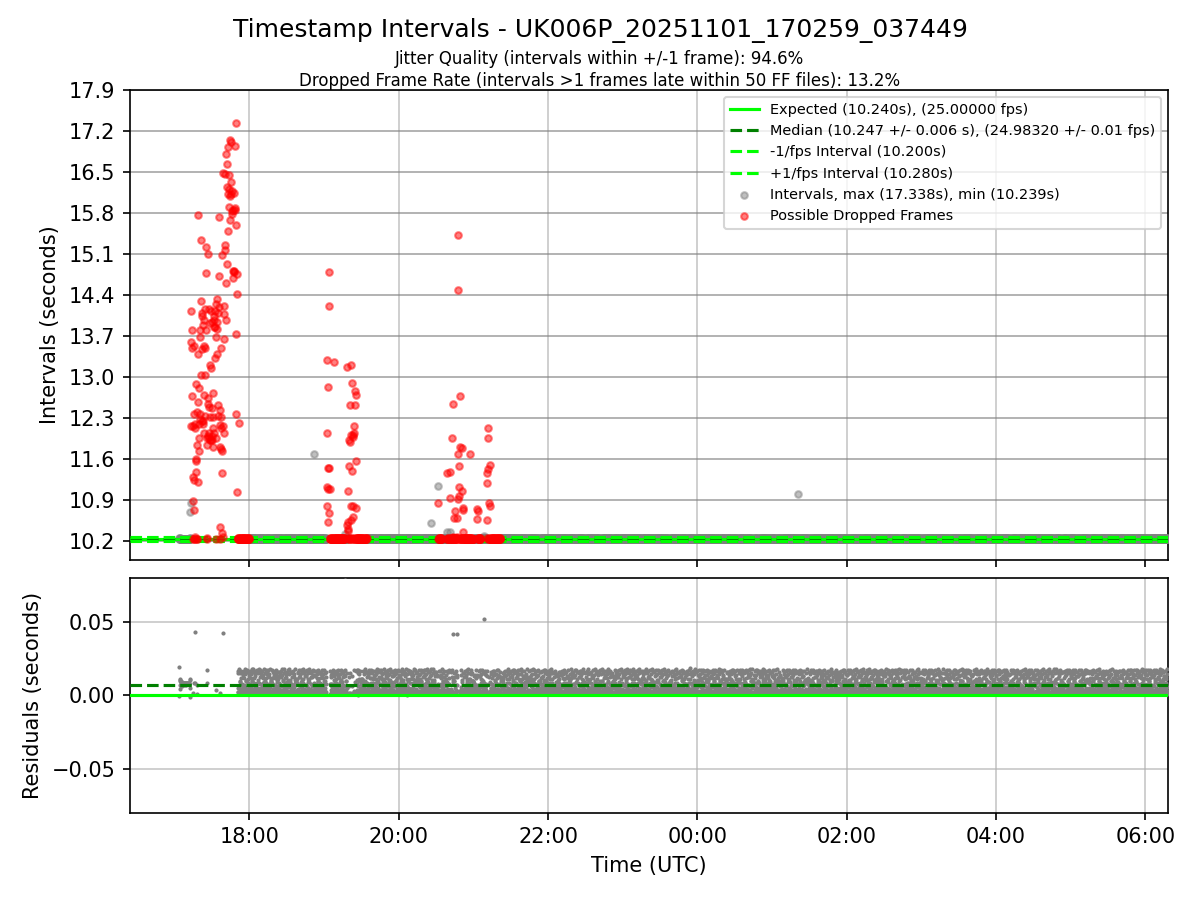This screenshot has height=900, width=1200.
Task: Click the highest red dropped-frame point near 17.3s
Action: coord(236,124)
